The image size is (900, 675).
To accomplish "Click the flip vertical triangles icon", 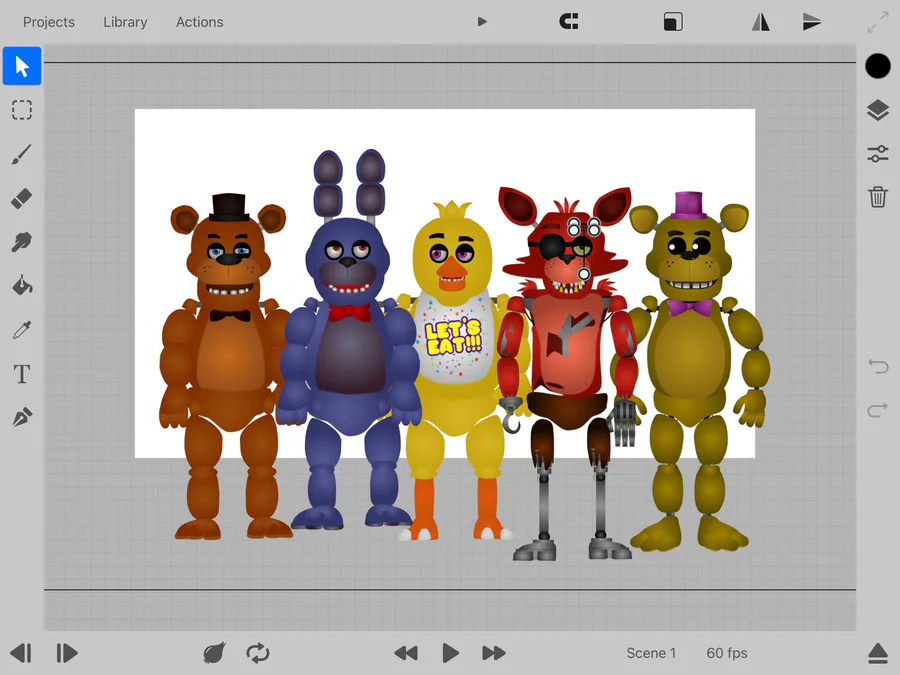I will (x=812, y=22).
